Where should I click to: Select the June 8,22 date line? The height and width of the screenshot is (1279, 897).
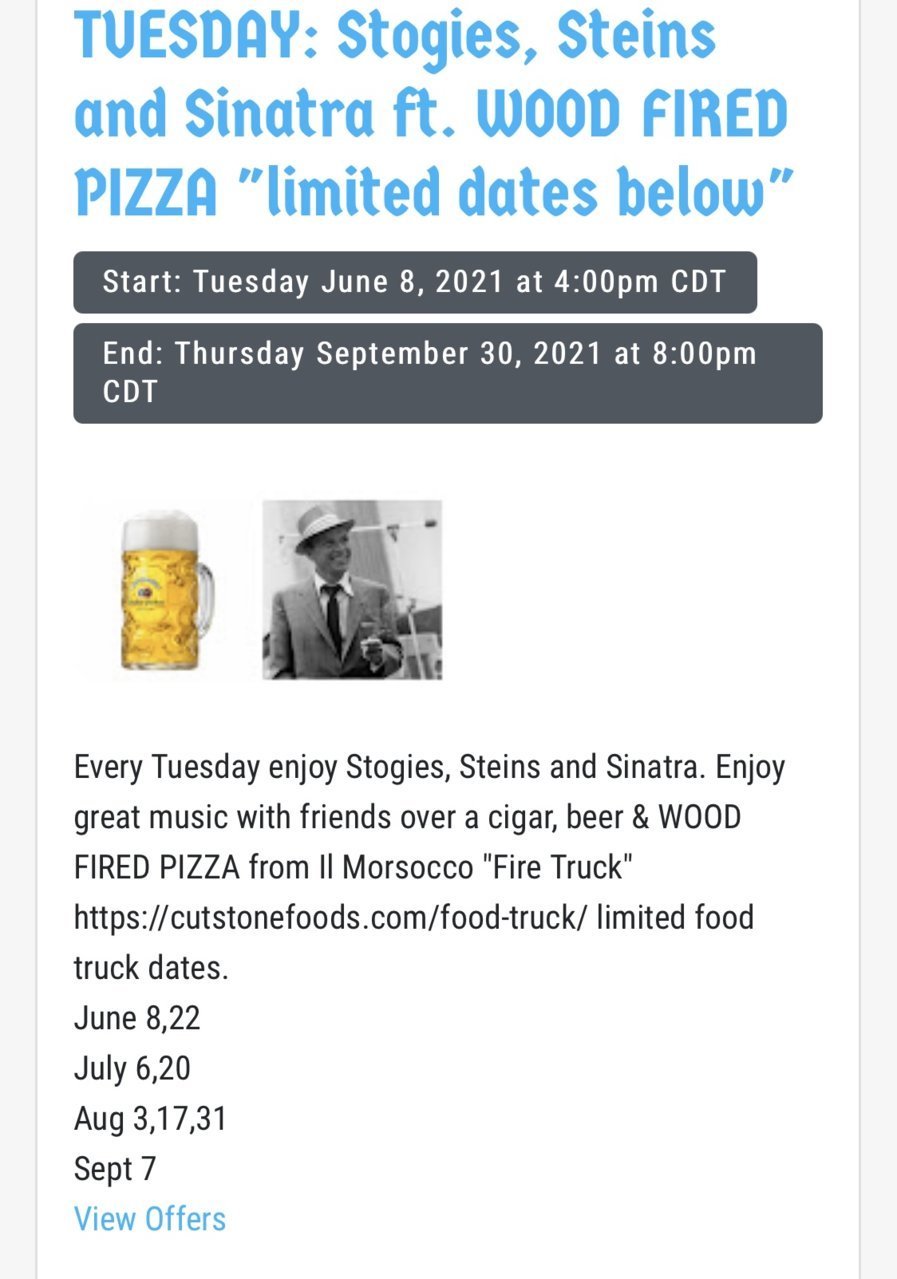[137, 1018]
